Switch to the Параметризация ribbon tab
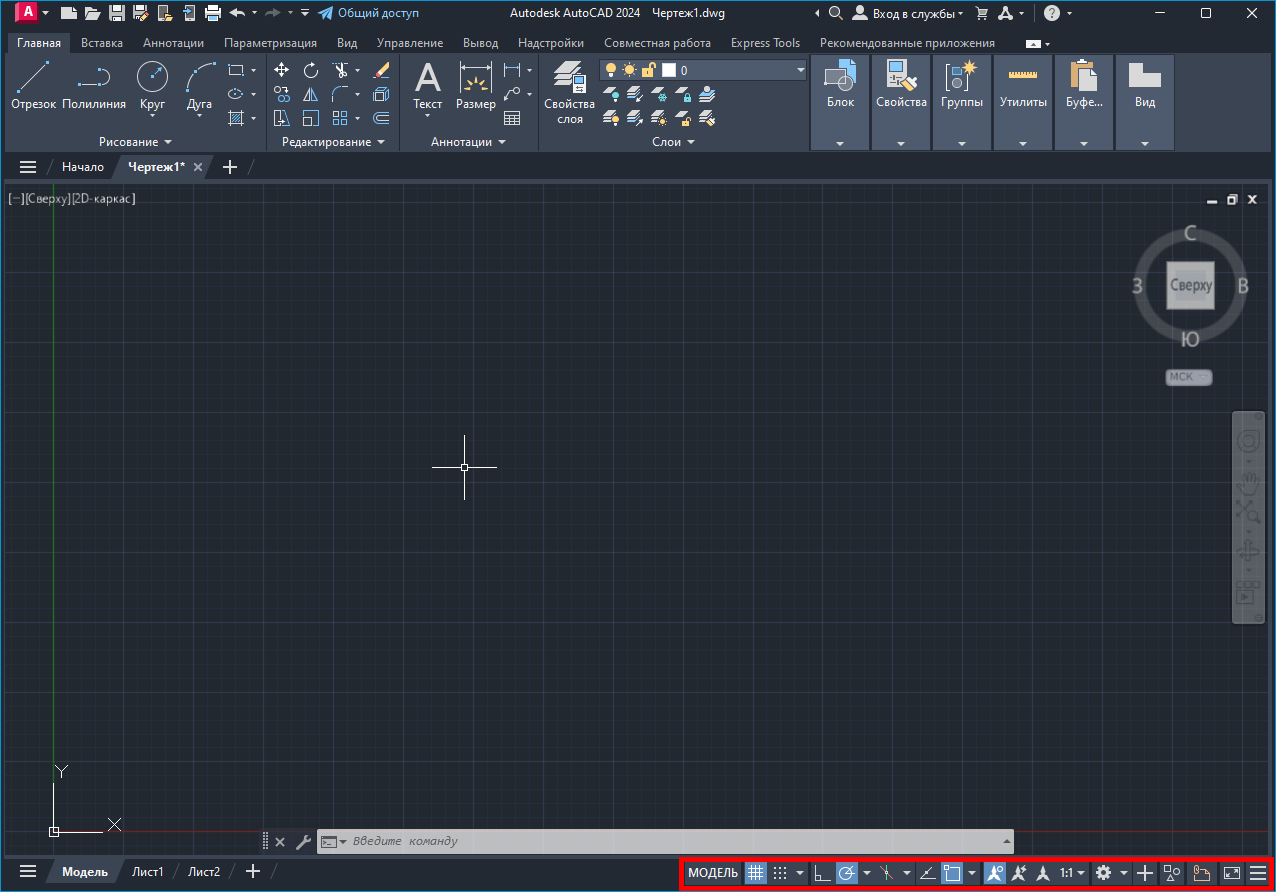The width and height of the screenshot is (1276, 892). (270, 43)
